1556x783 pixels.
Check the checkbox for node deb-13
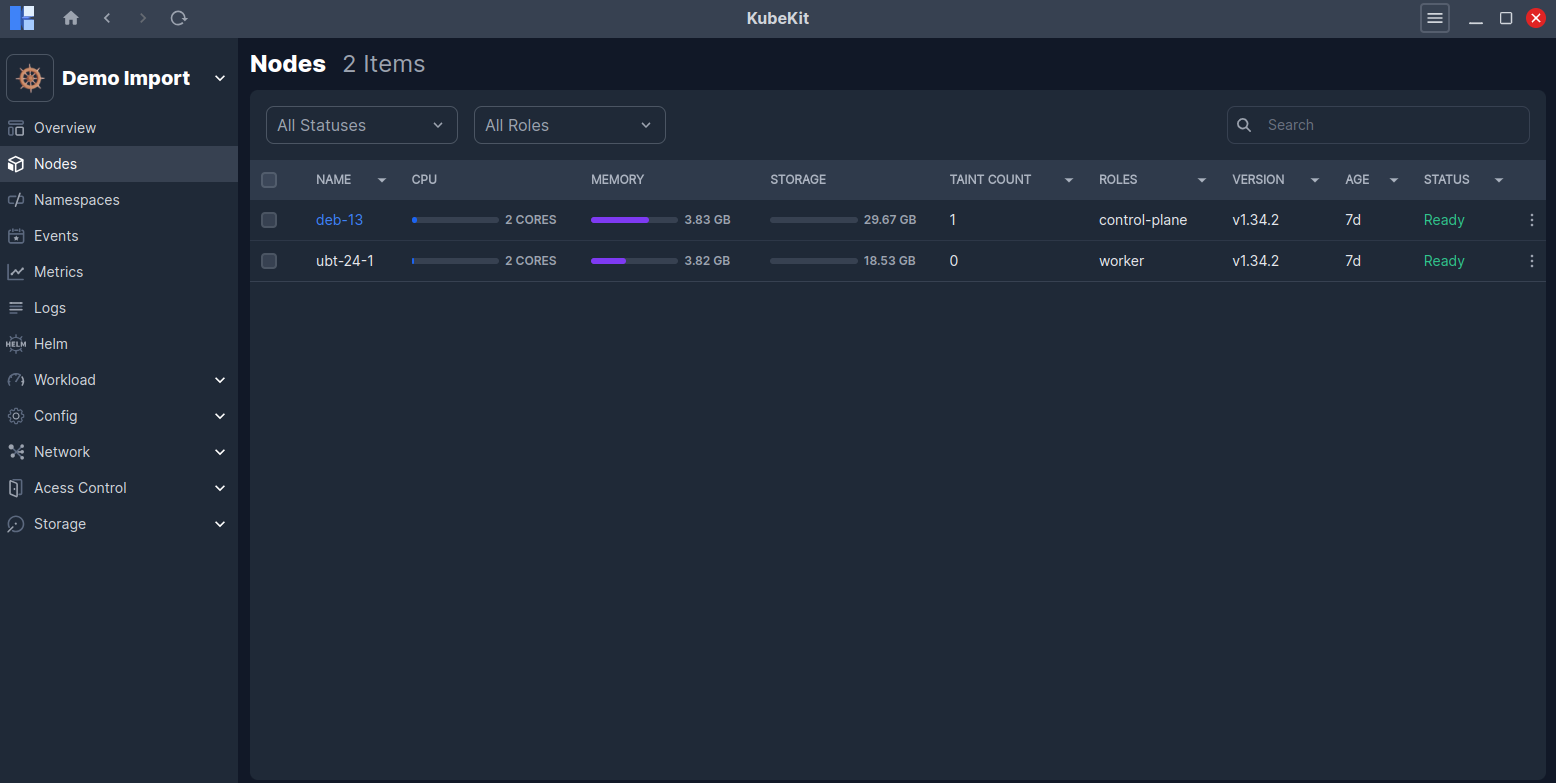point(269,219)
